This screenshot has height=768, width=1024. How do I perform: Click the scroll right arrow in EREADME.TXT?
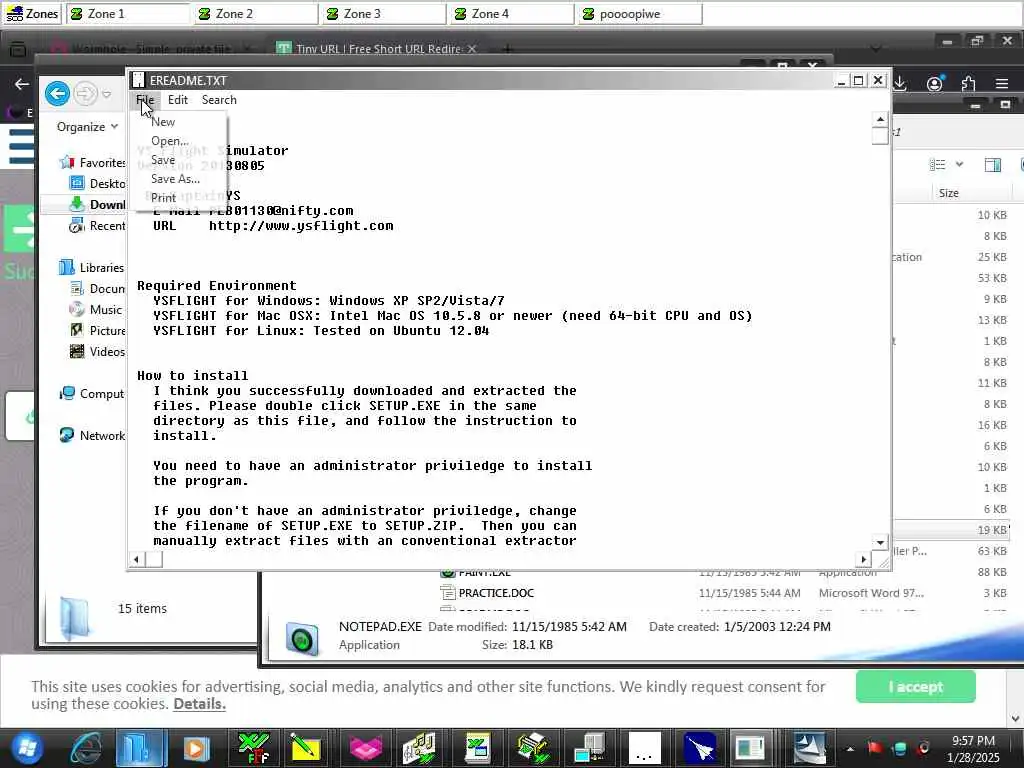(864, 559)
